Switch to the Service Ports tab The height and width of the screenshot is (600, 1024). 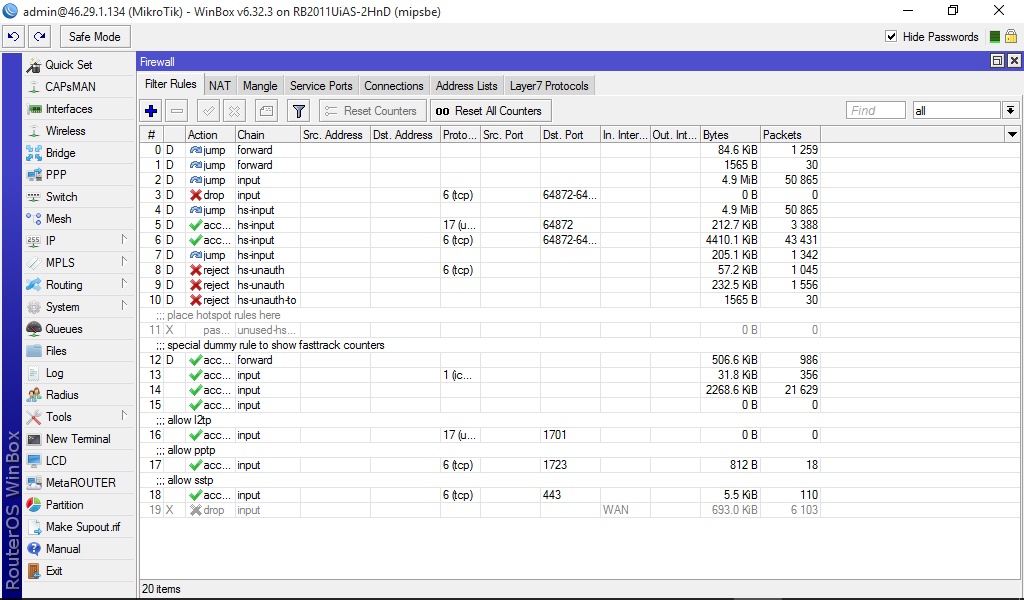click(x=321, y=86)
